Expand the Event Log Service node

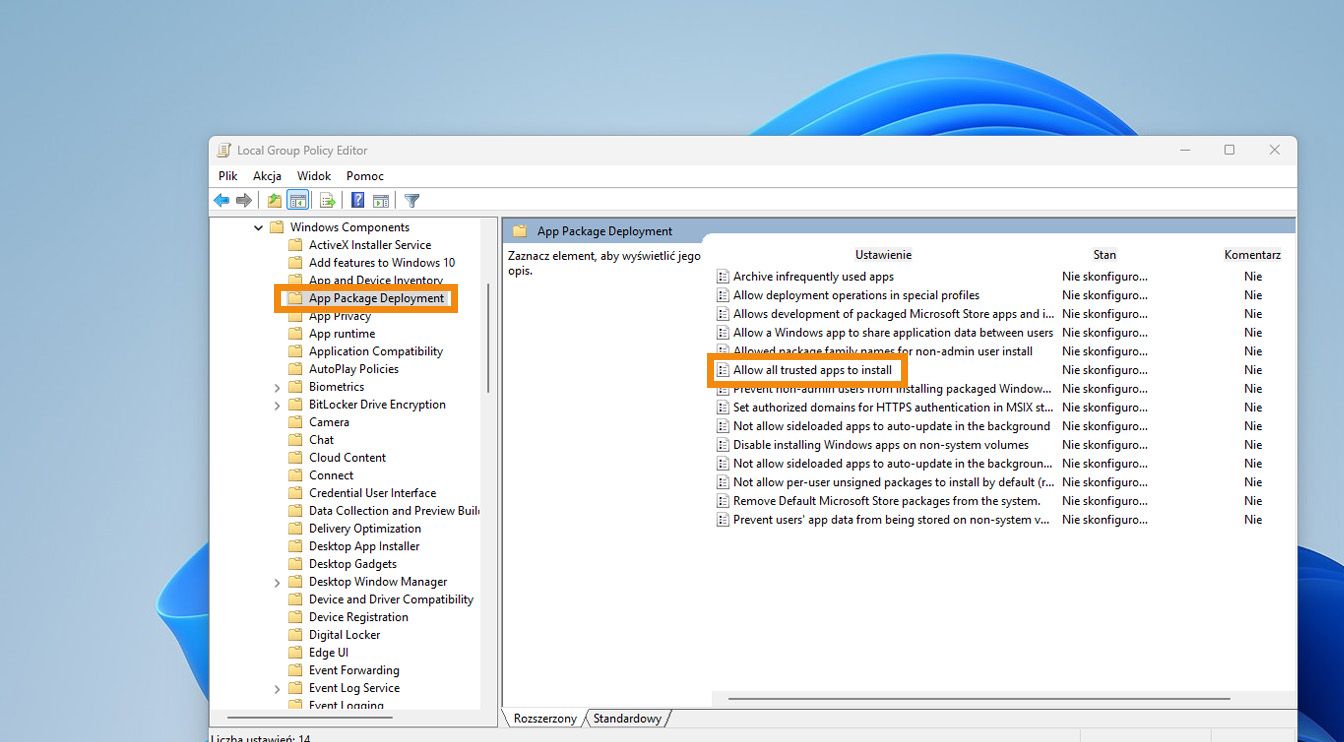coord(277,689)
